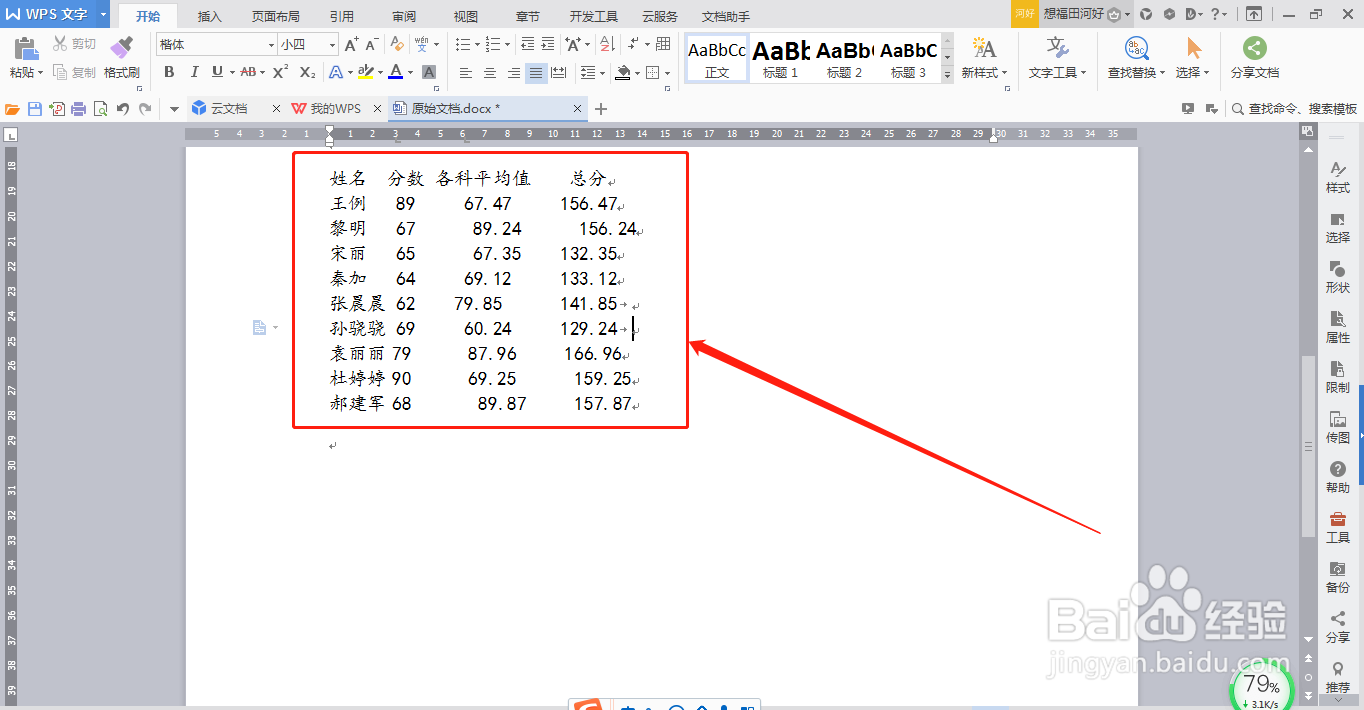This screenshot has height=710, width=1364.
Task: Click the save floppy disk icon
Action: (35, 109)
